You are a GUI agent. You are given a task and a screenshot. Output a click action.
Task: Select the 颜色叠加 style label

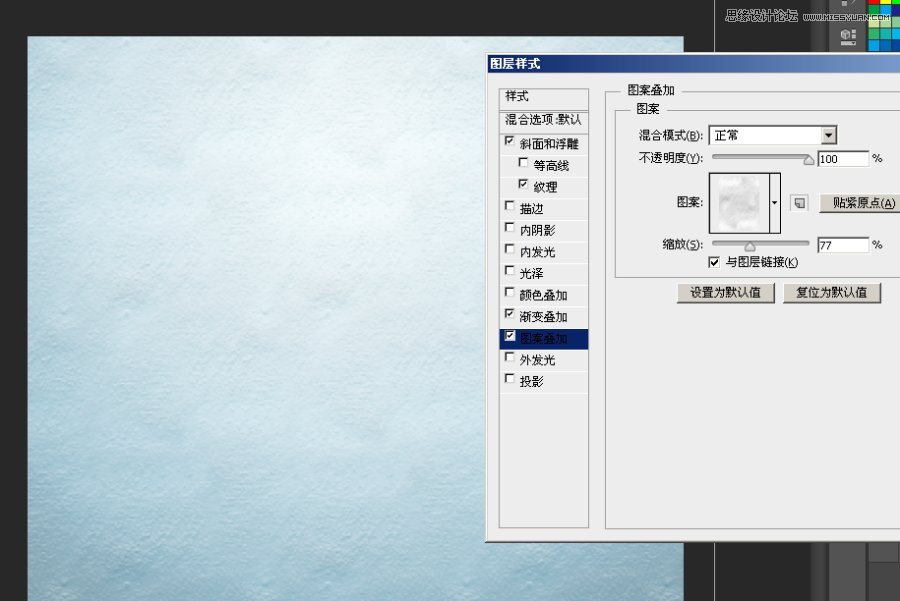(544, 296)
